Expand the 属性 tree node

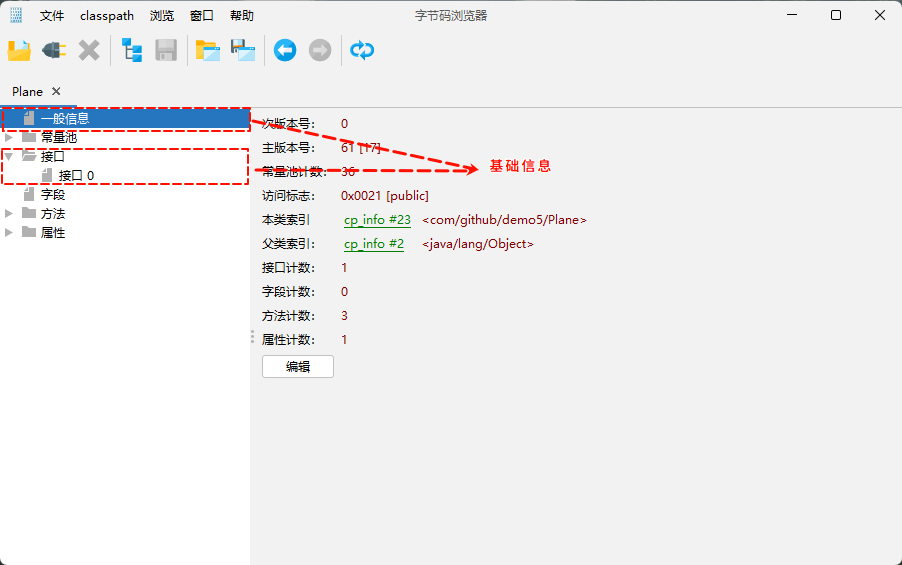click(9, 233)
